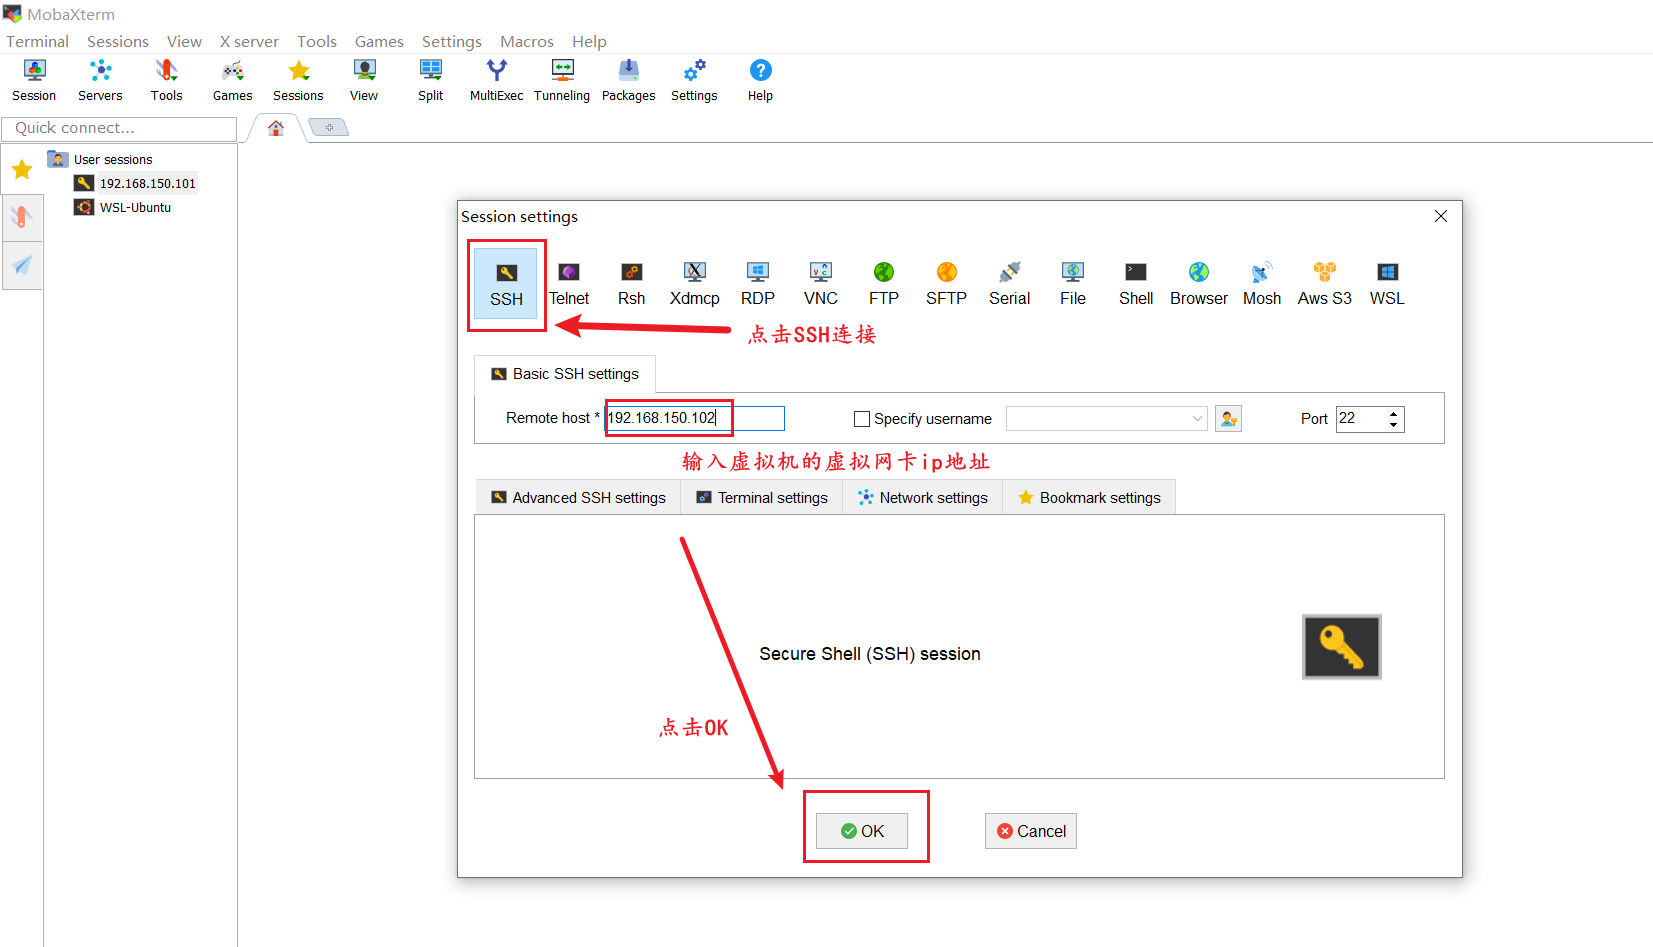1653x947 pixels.
Task: Open the Tools menu
Action: pyautogui.click(x=317, y=42)
